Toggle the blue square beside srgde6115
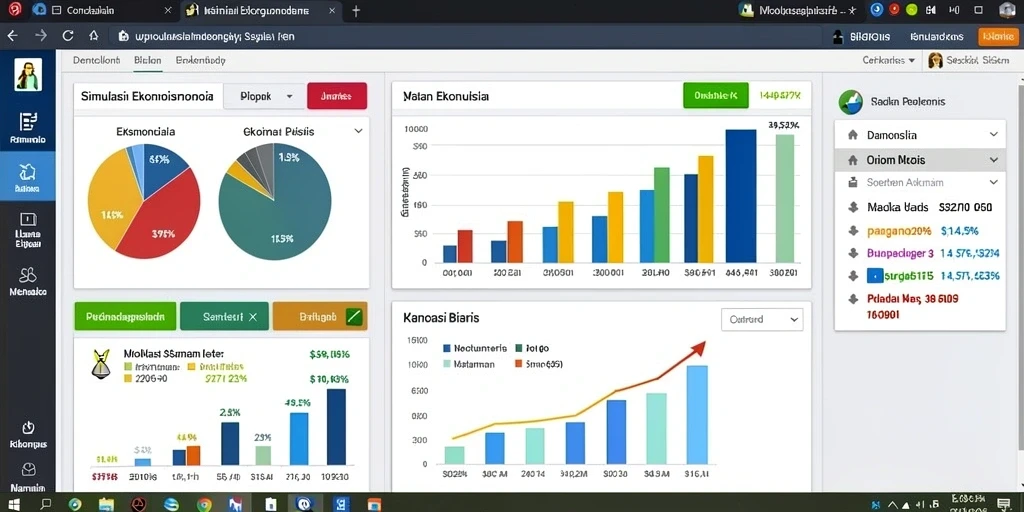 tap(874, 276)
